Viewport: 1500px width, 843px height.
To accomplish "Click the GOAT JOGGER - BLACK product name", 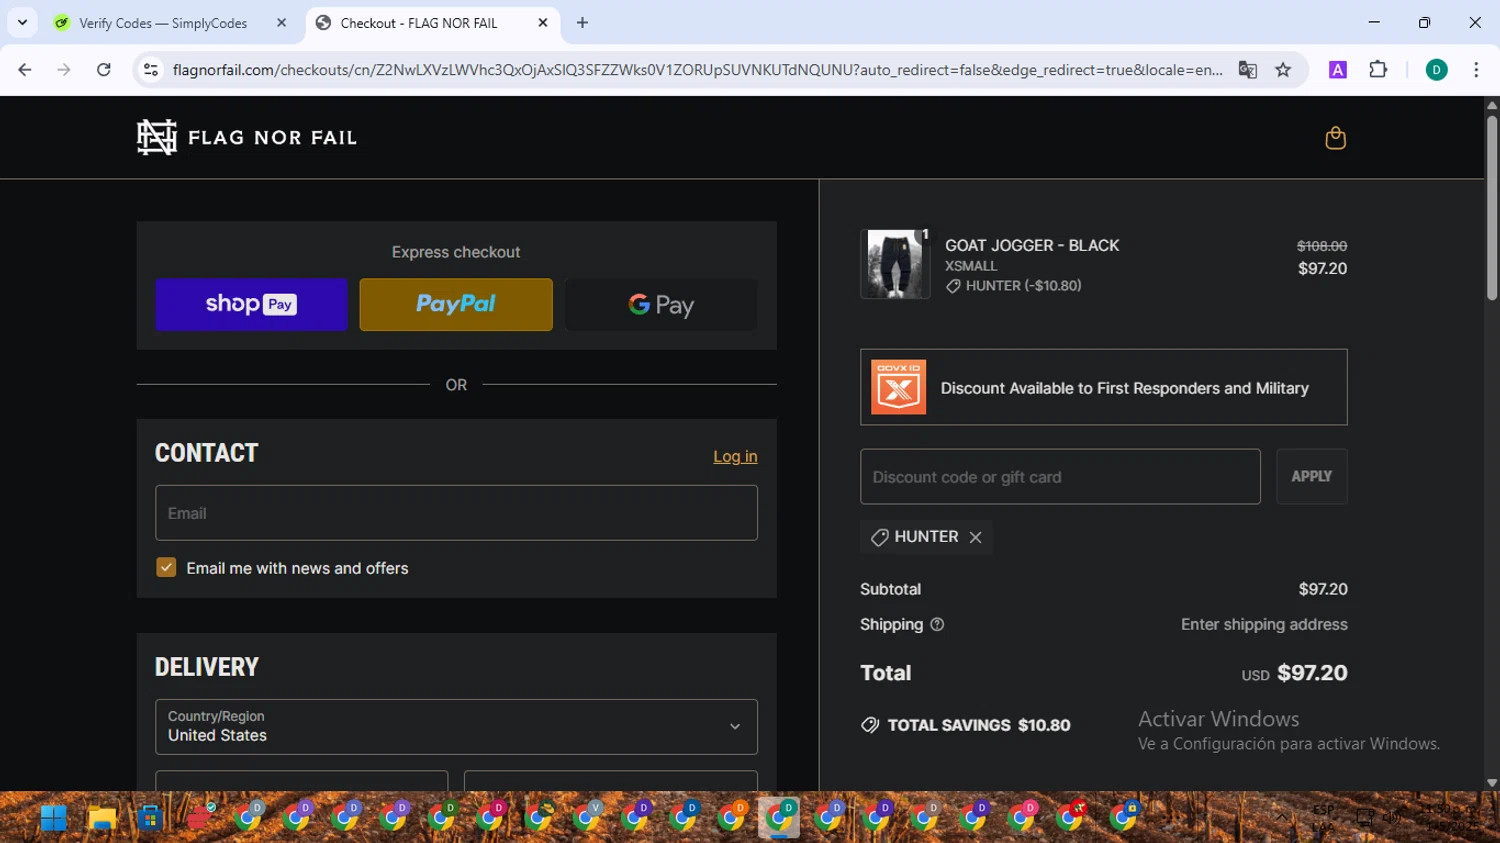I will [x=1032, y=246].
